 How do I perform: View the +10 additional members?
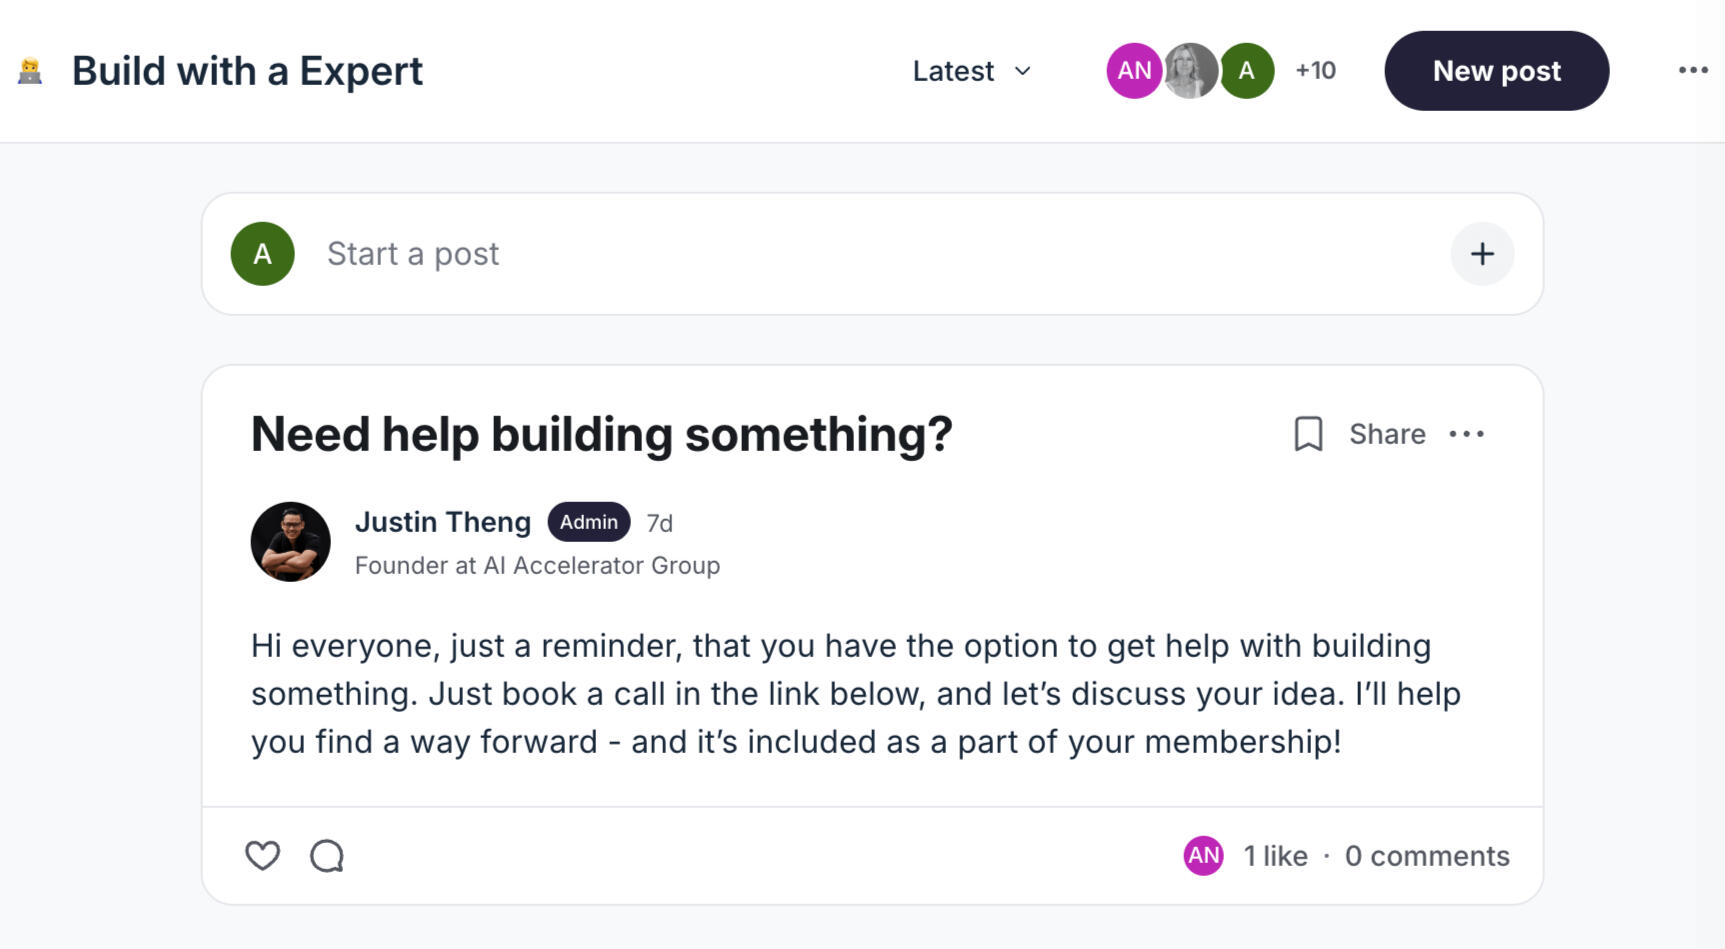1315,71
